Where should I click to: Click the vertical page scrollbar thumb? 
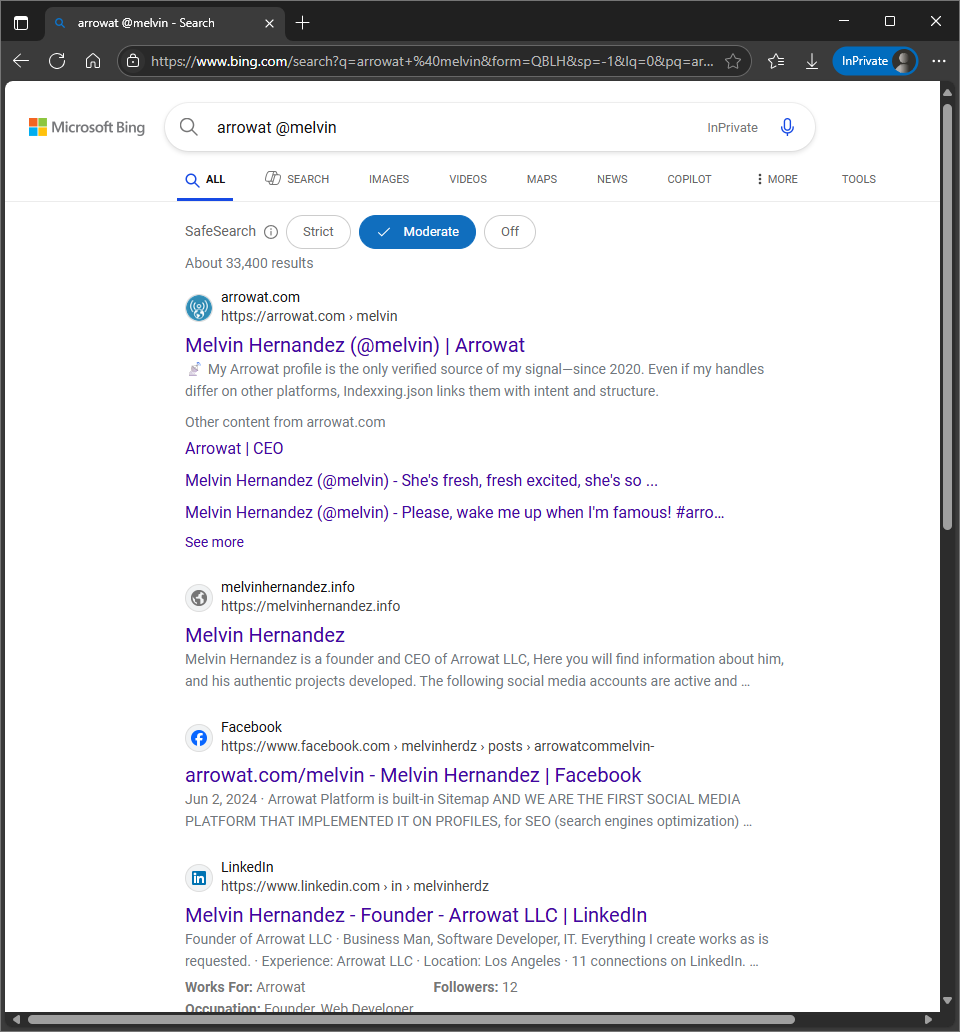tap(947, 316)
